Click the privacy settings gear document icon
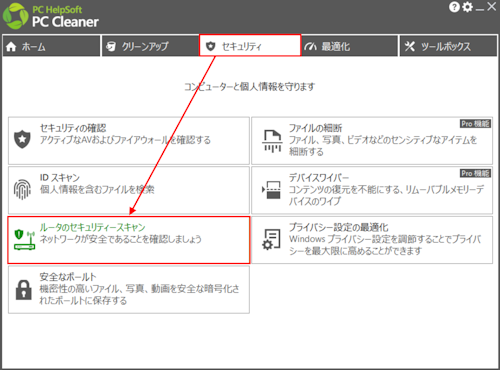The image size is (500, 370). 272,239
